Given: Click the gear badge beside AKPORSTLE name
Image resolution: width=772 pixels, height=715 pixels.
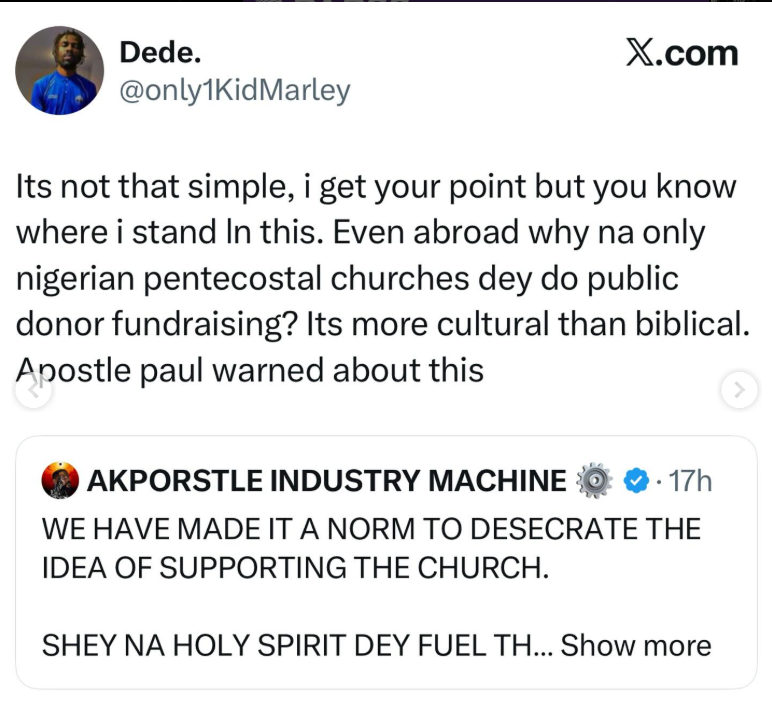Looking at the screenshot, I should click(x=594, y=481).
